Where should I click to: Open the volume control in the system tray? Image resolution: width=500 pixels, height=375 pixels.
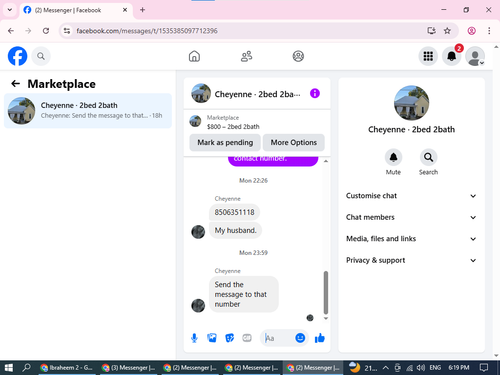coord(421,368)
